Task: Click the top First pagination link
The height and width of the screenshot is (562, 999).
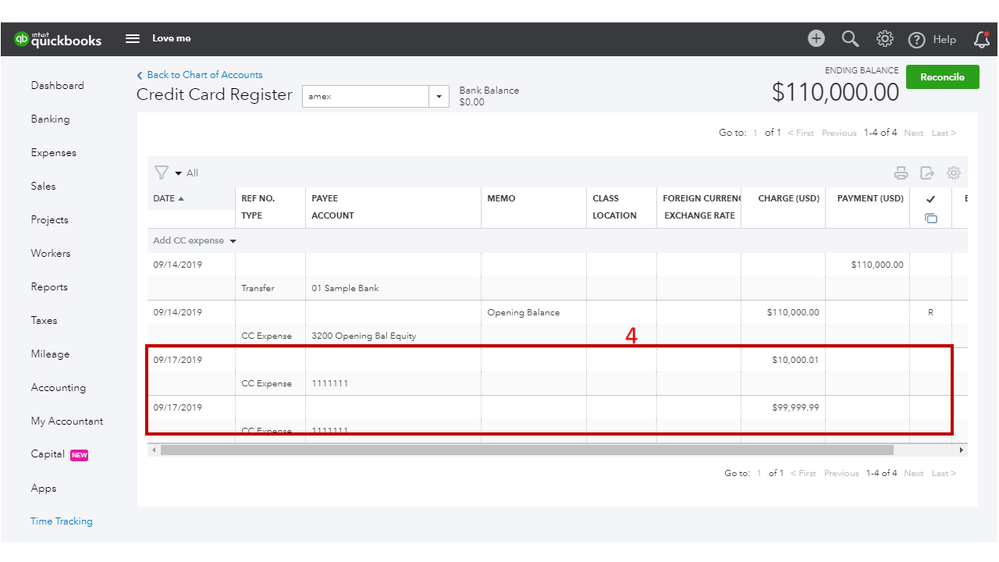Action: (x=801, y=133)
